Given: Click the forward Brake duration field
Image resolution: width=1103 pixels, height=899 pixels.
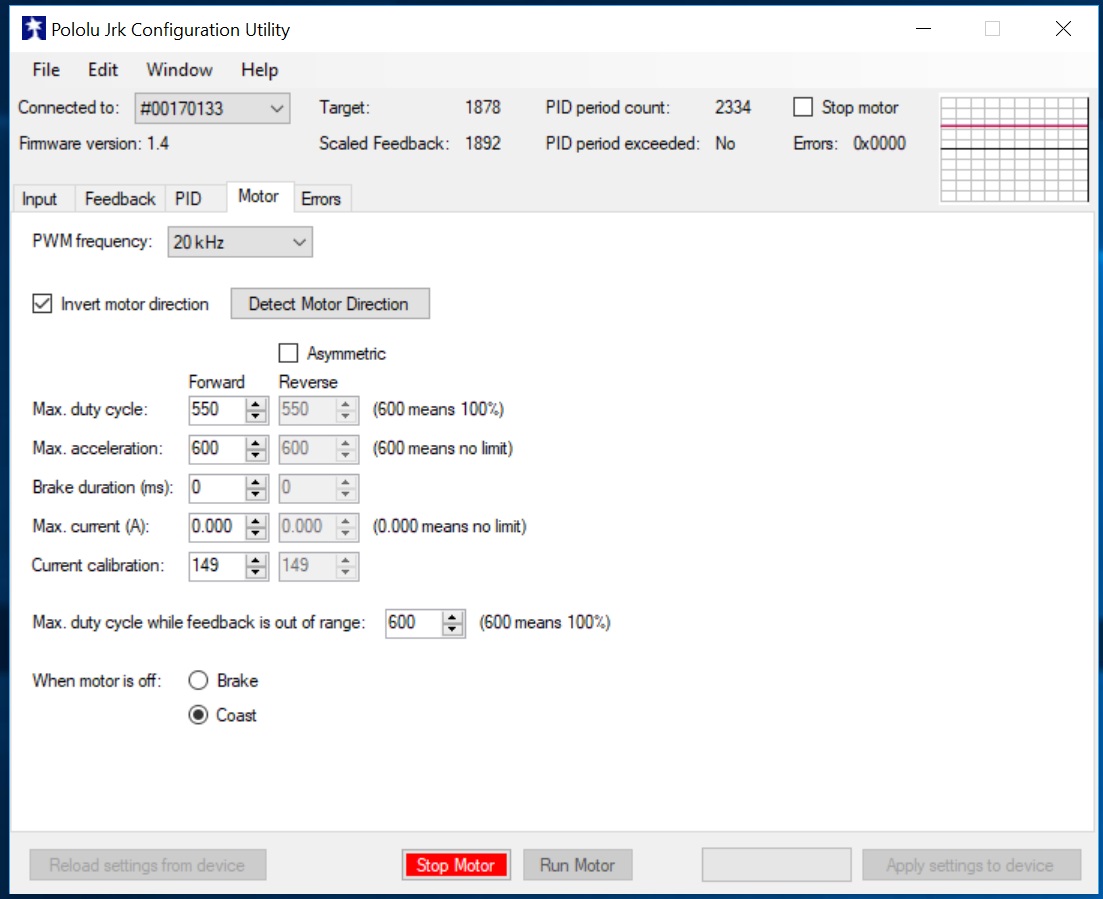Looking at the screenshot, I should 217,487.
